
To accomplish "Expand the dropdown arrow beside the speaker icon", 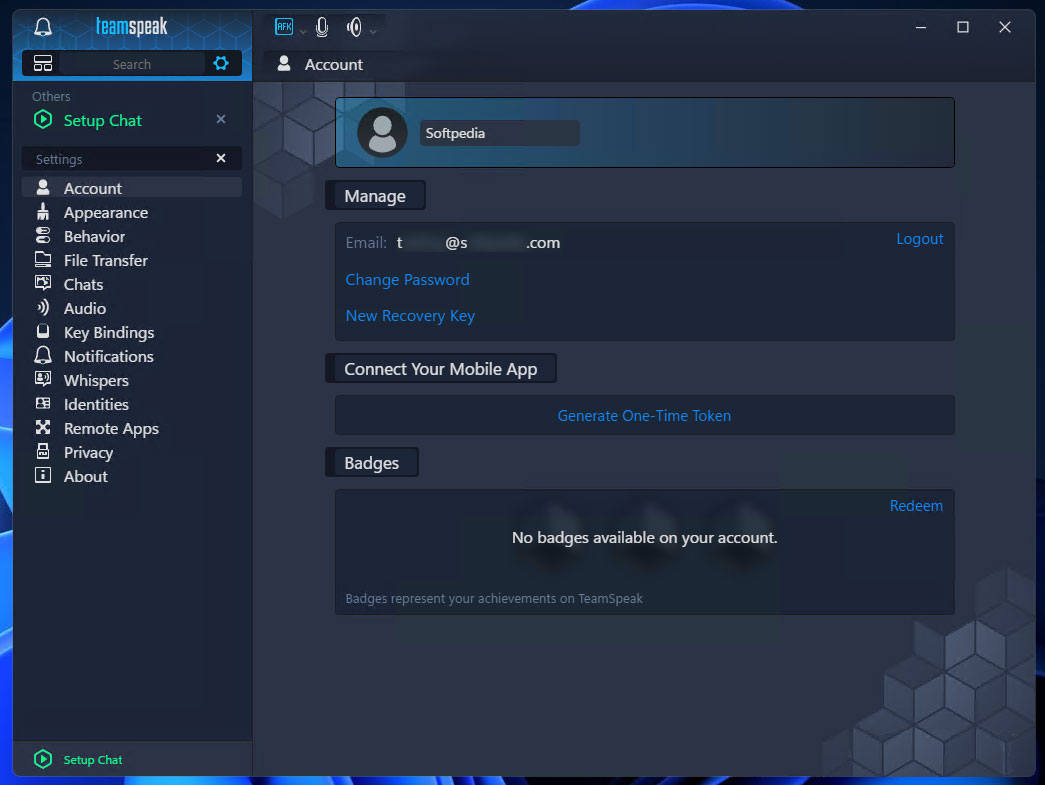I will coord(373,31).
